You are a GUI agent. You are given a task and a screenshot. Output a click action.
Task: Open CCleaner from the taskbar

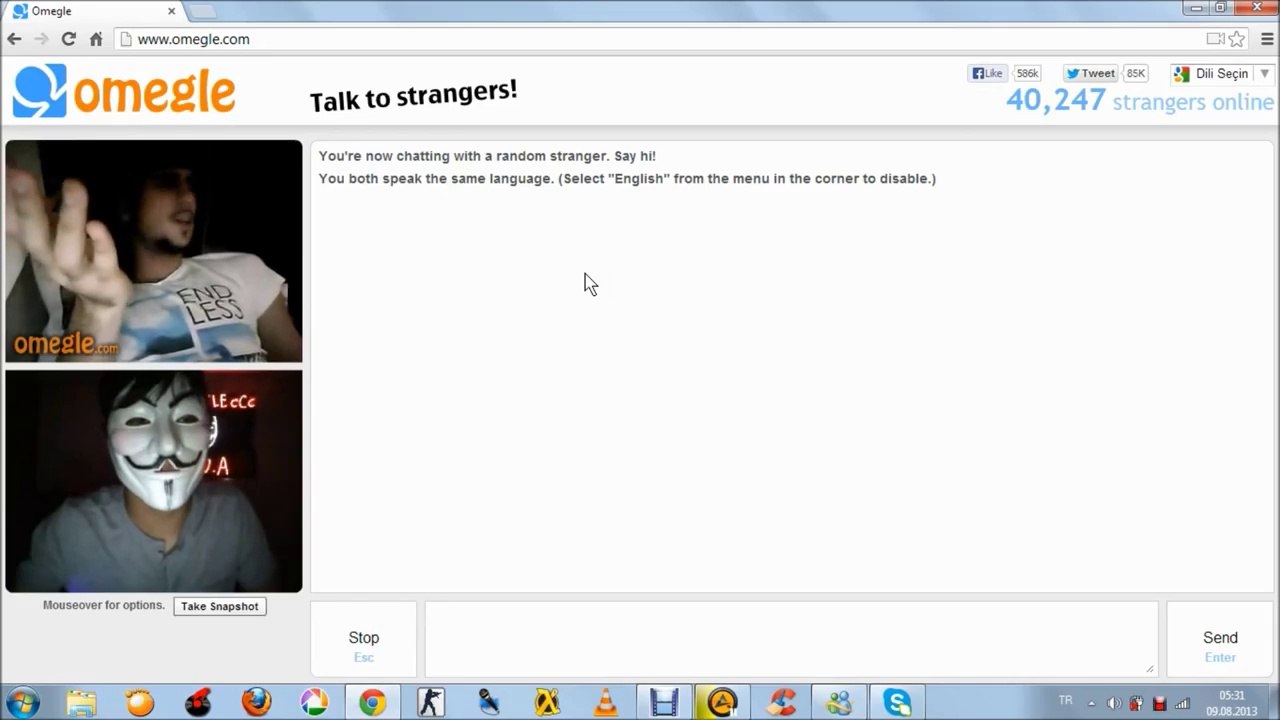pyautogui.click(x=781, y=702)
